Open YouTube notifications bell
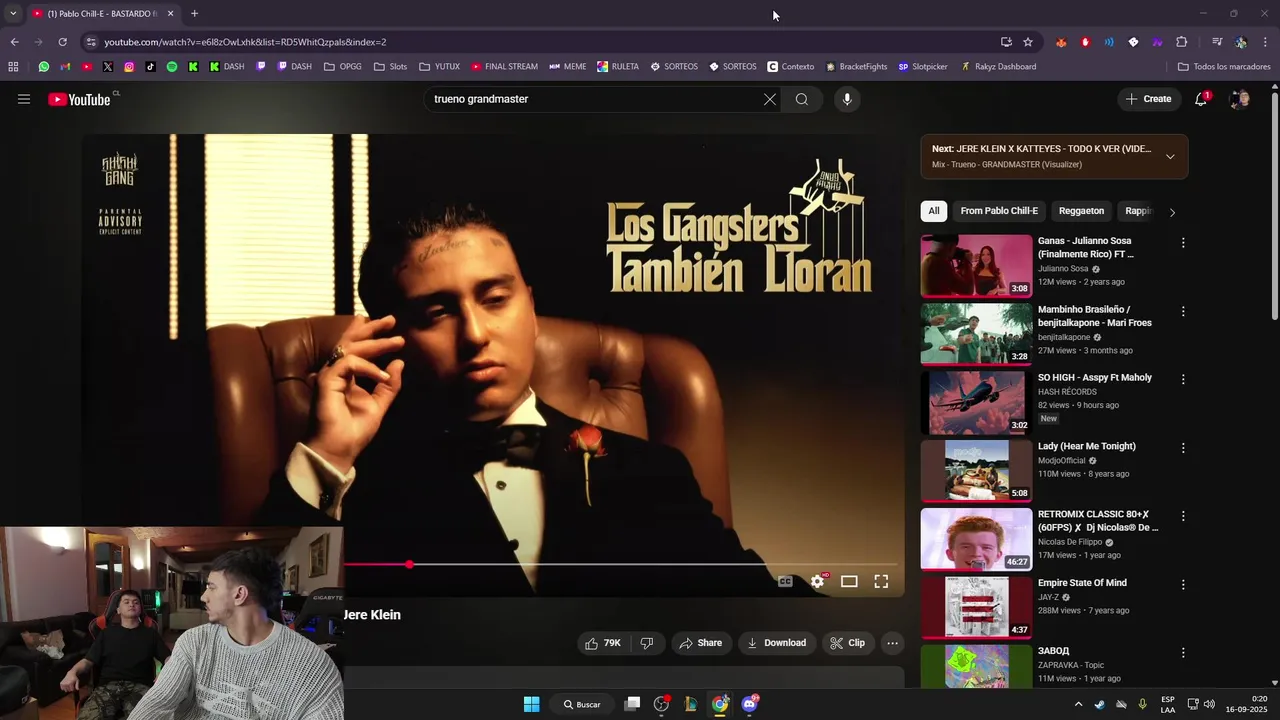 pos(1201,99)
